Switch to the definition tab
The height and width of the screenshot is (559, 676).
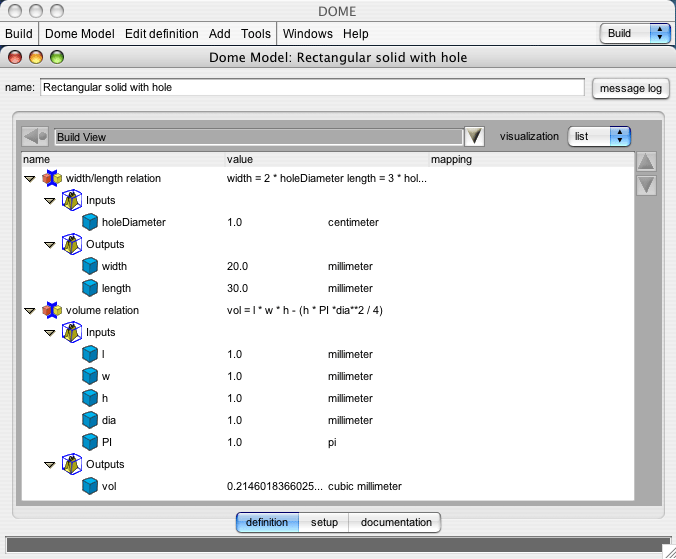point(267,522)
